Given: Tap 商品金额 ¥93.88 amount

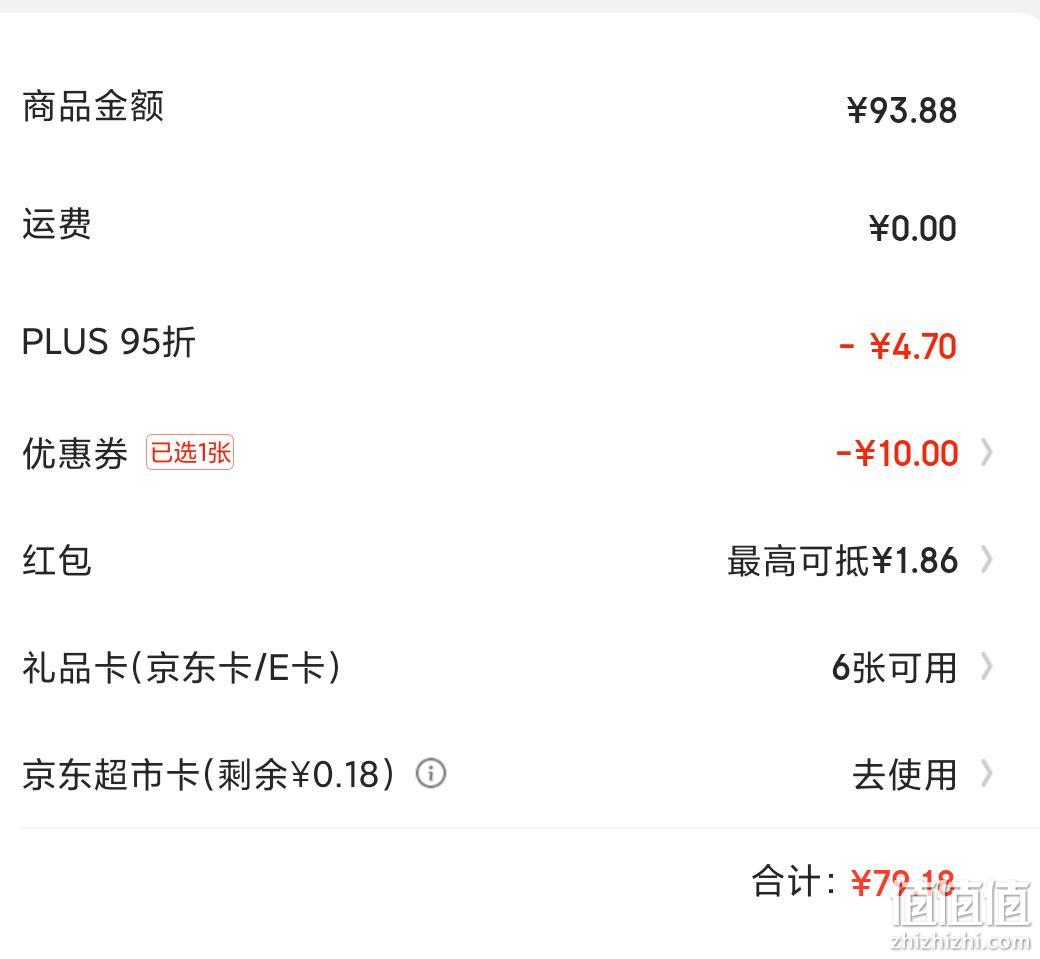Looking at the screenshot, I should click(x=902, y=110).
